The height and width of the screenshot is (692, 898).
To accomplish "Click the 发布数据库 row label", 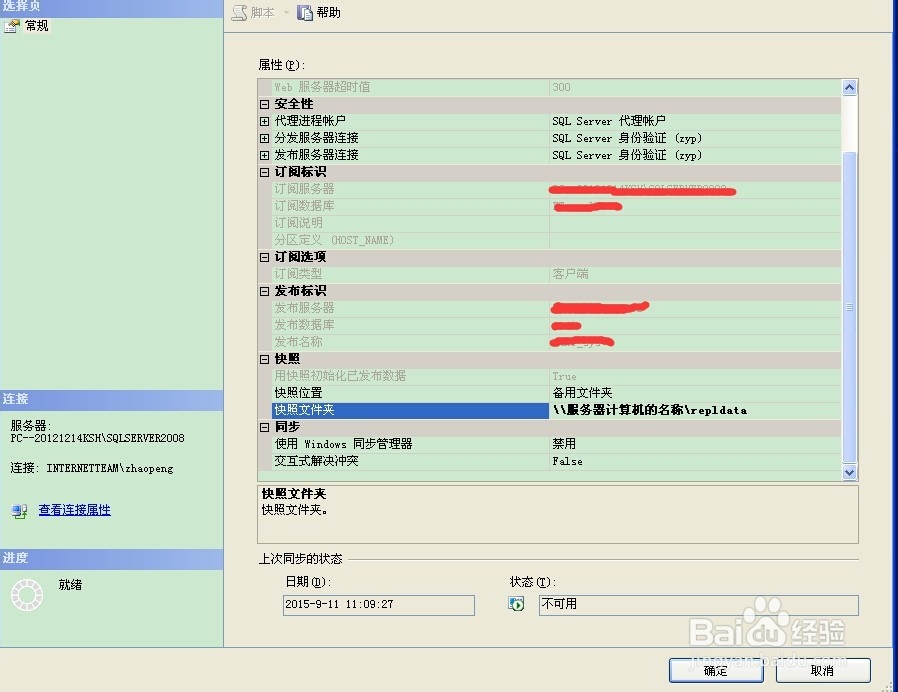I will 304,325.
